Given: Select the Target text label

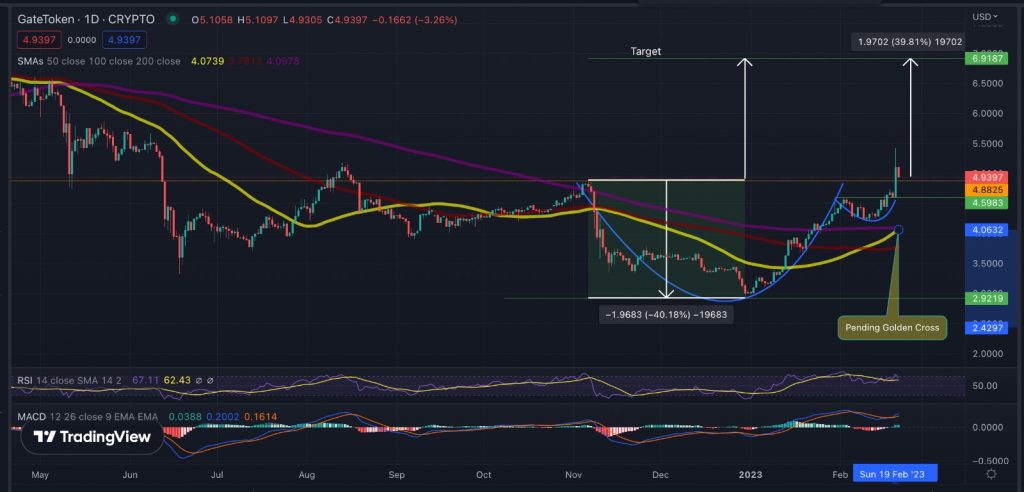Looking at the screenshot, I should pyautogui.click(x=645, y=51).
